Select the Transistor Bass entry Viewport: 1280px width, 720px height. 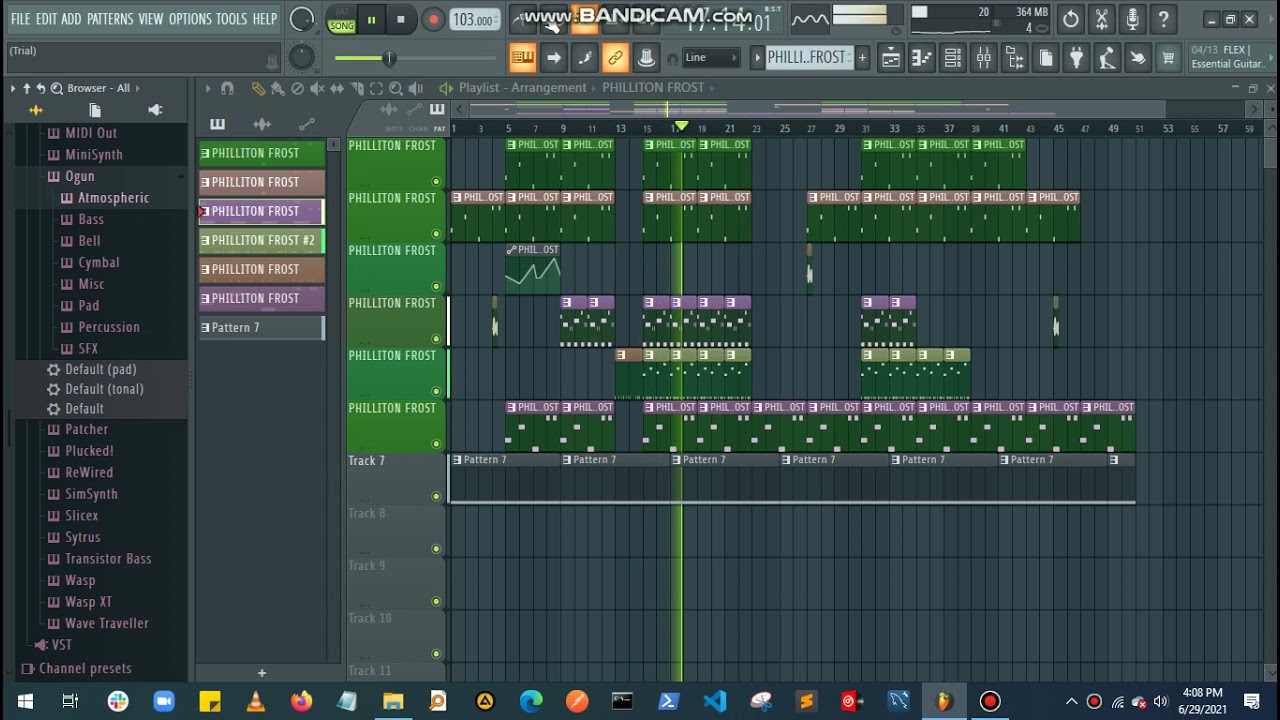click(108, 559)
